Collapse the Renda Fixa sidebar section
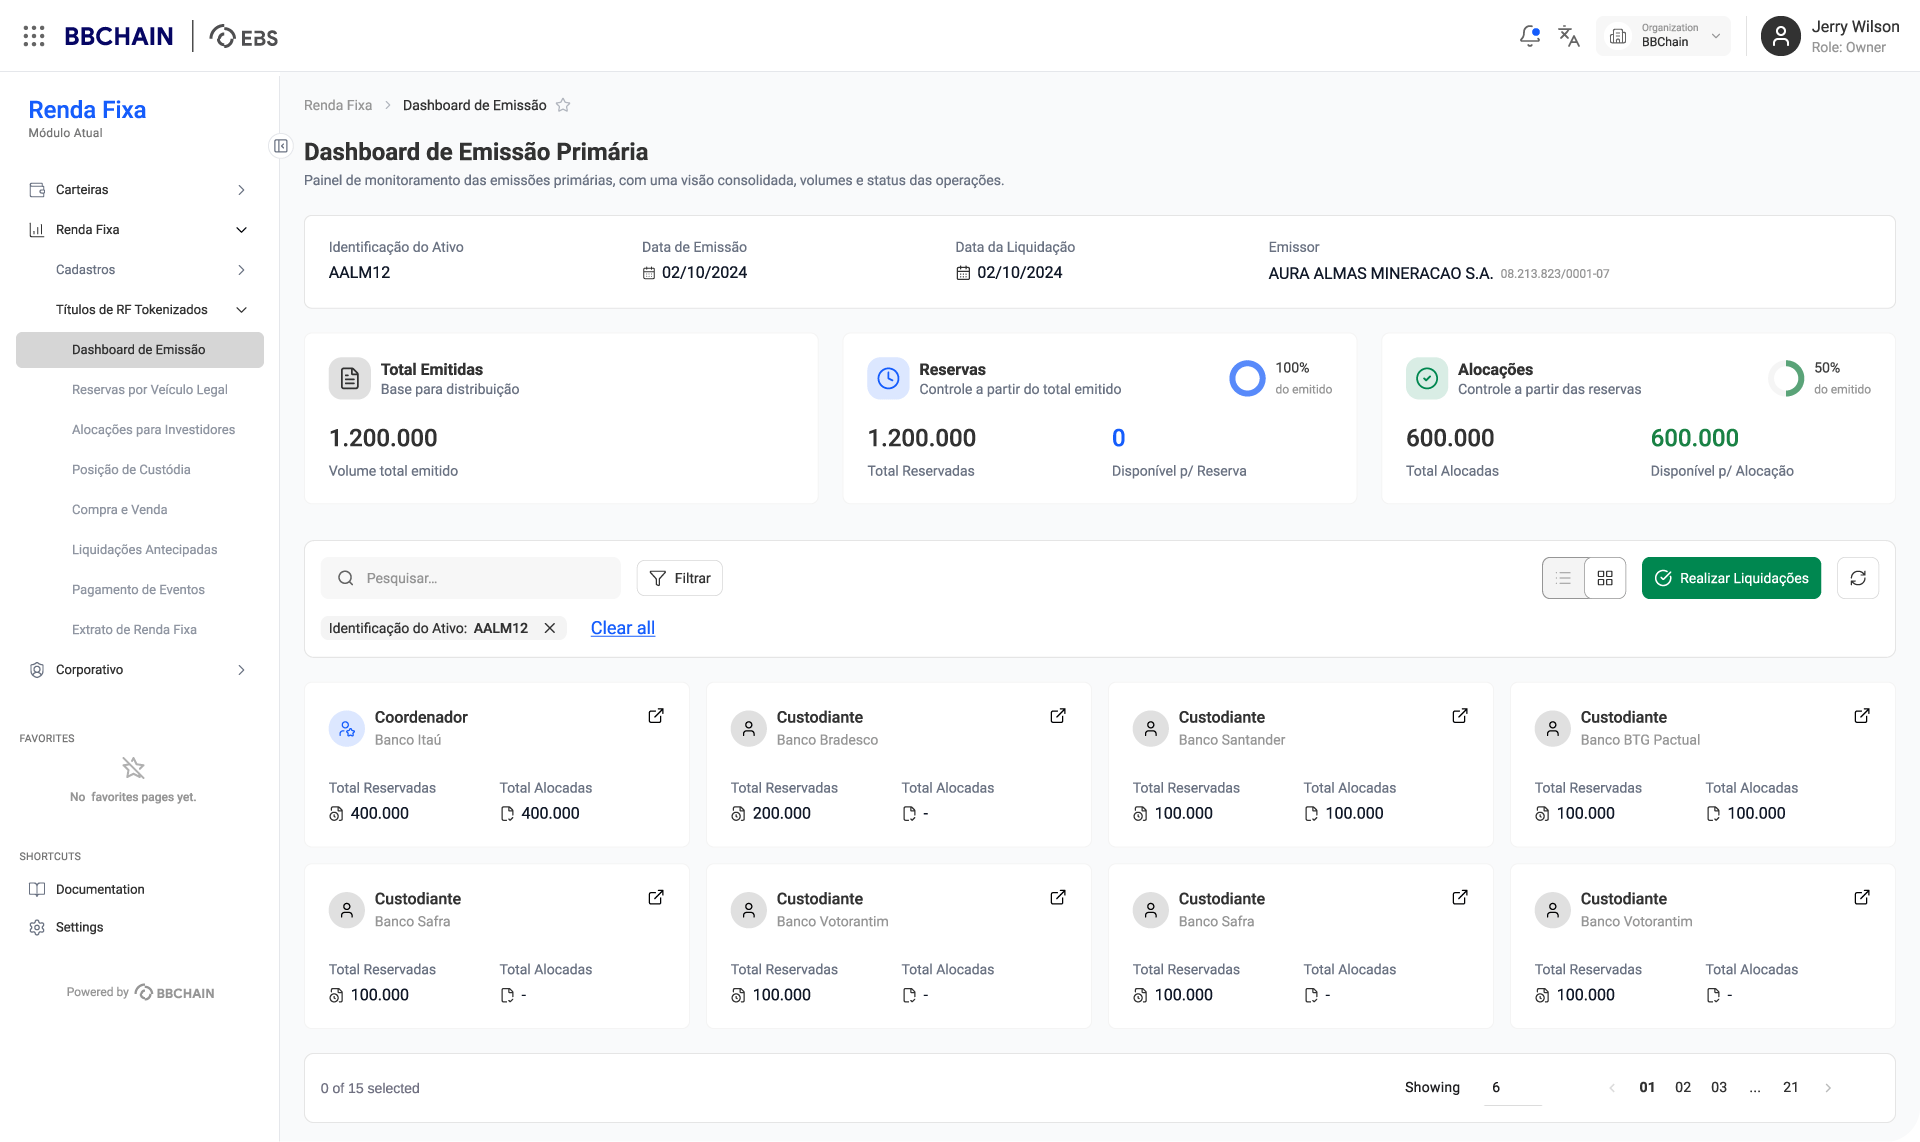The width and height of the screenshot is (1920, 1142). click(140, 230)
